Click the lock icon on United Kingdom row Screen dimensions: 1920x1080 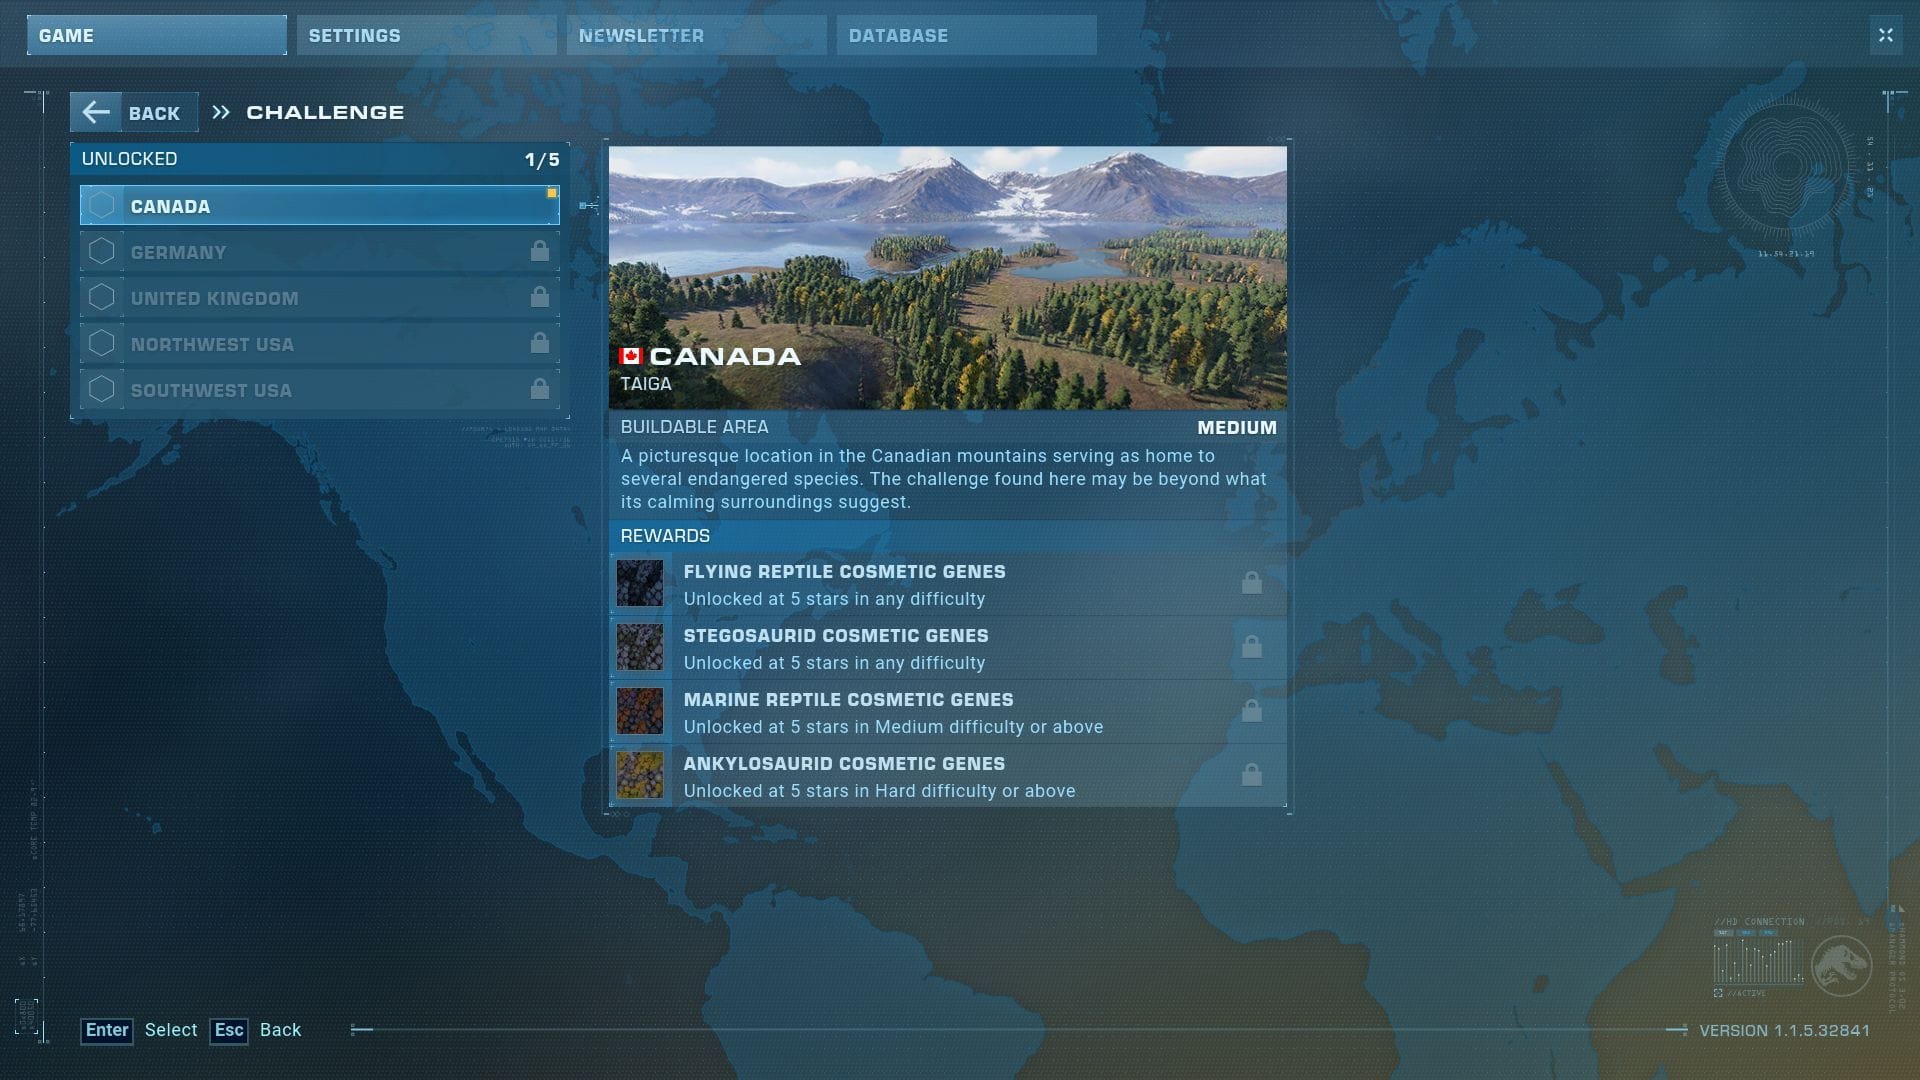pyautogui.click(x=540, y=297)
